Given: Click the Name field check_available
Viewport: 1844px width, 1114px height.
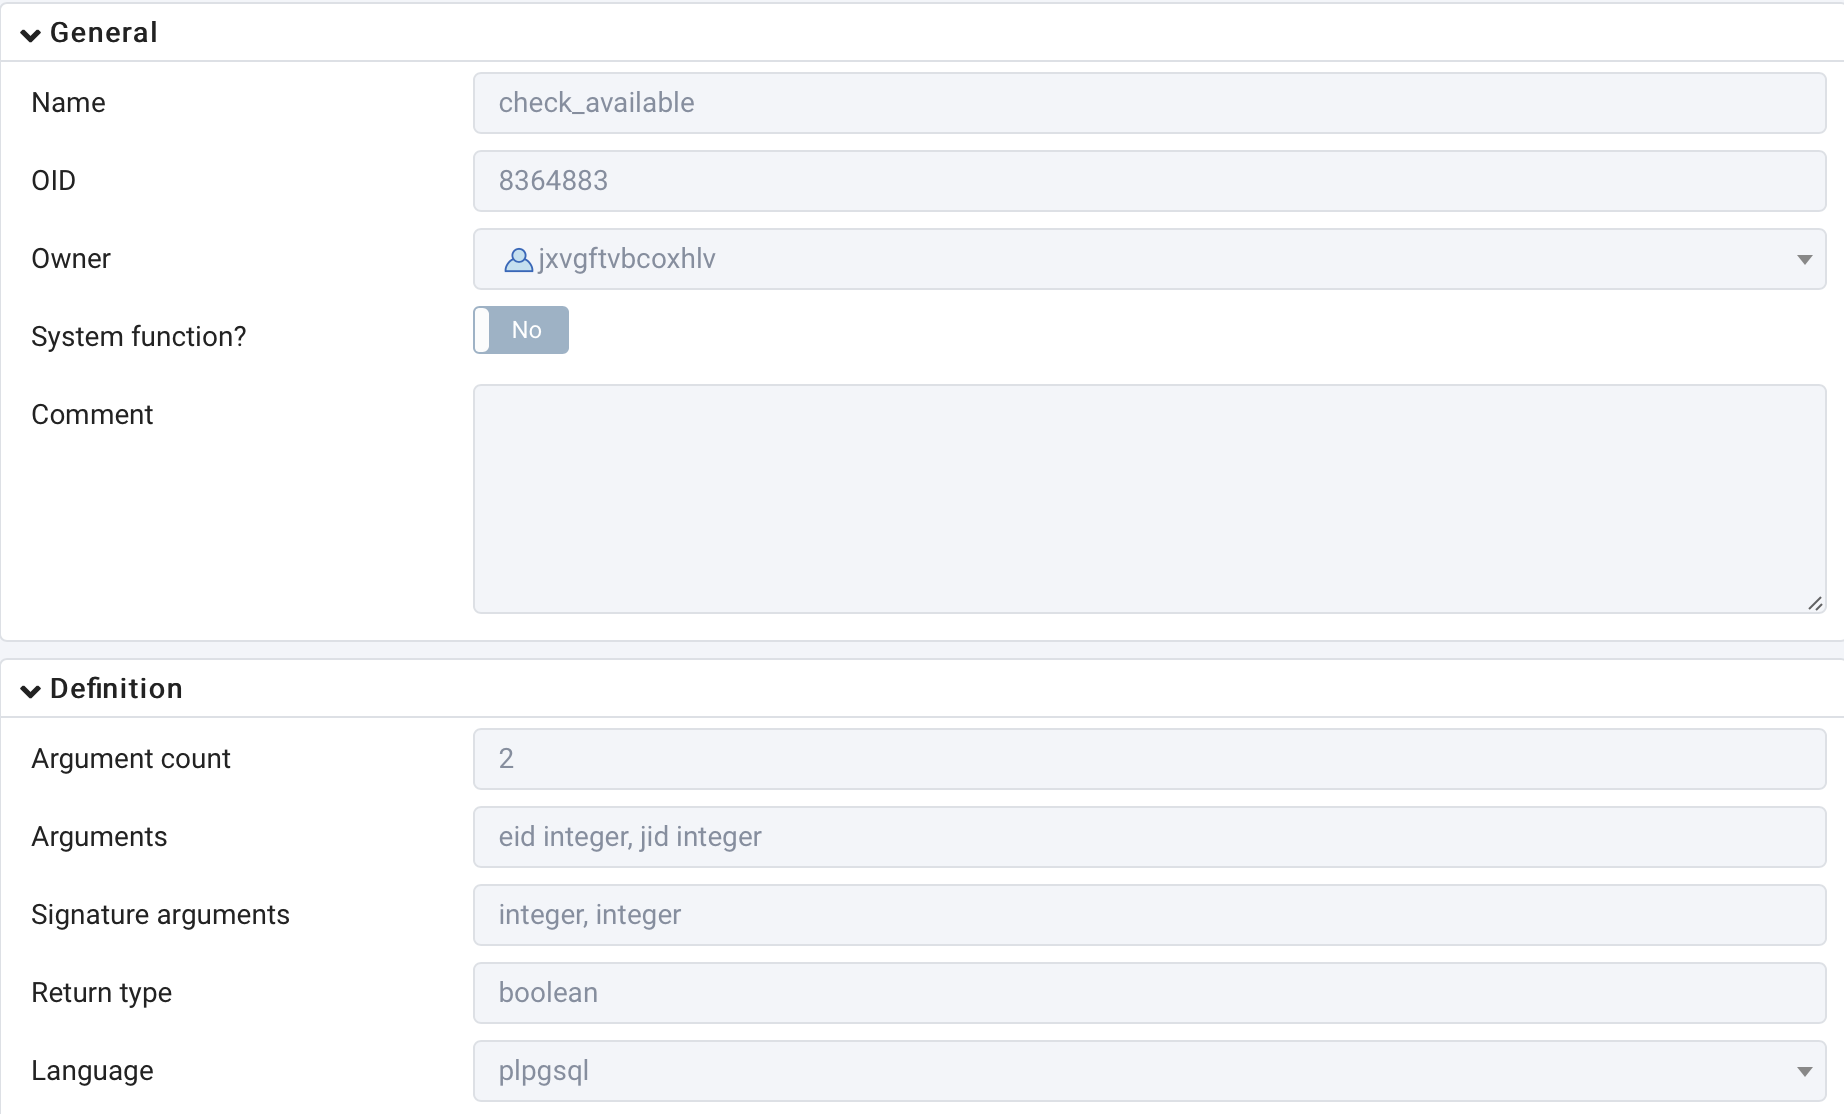Looking at the screenshot, I should (1149, 103).
